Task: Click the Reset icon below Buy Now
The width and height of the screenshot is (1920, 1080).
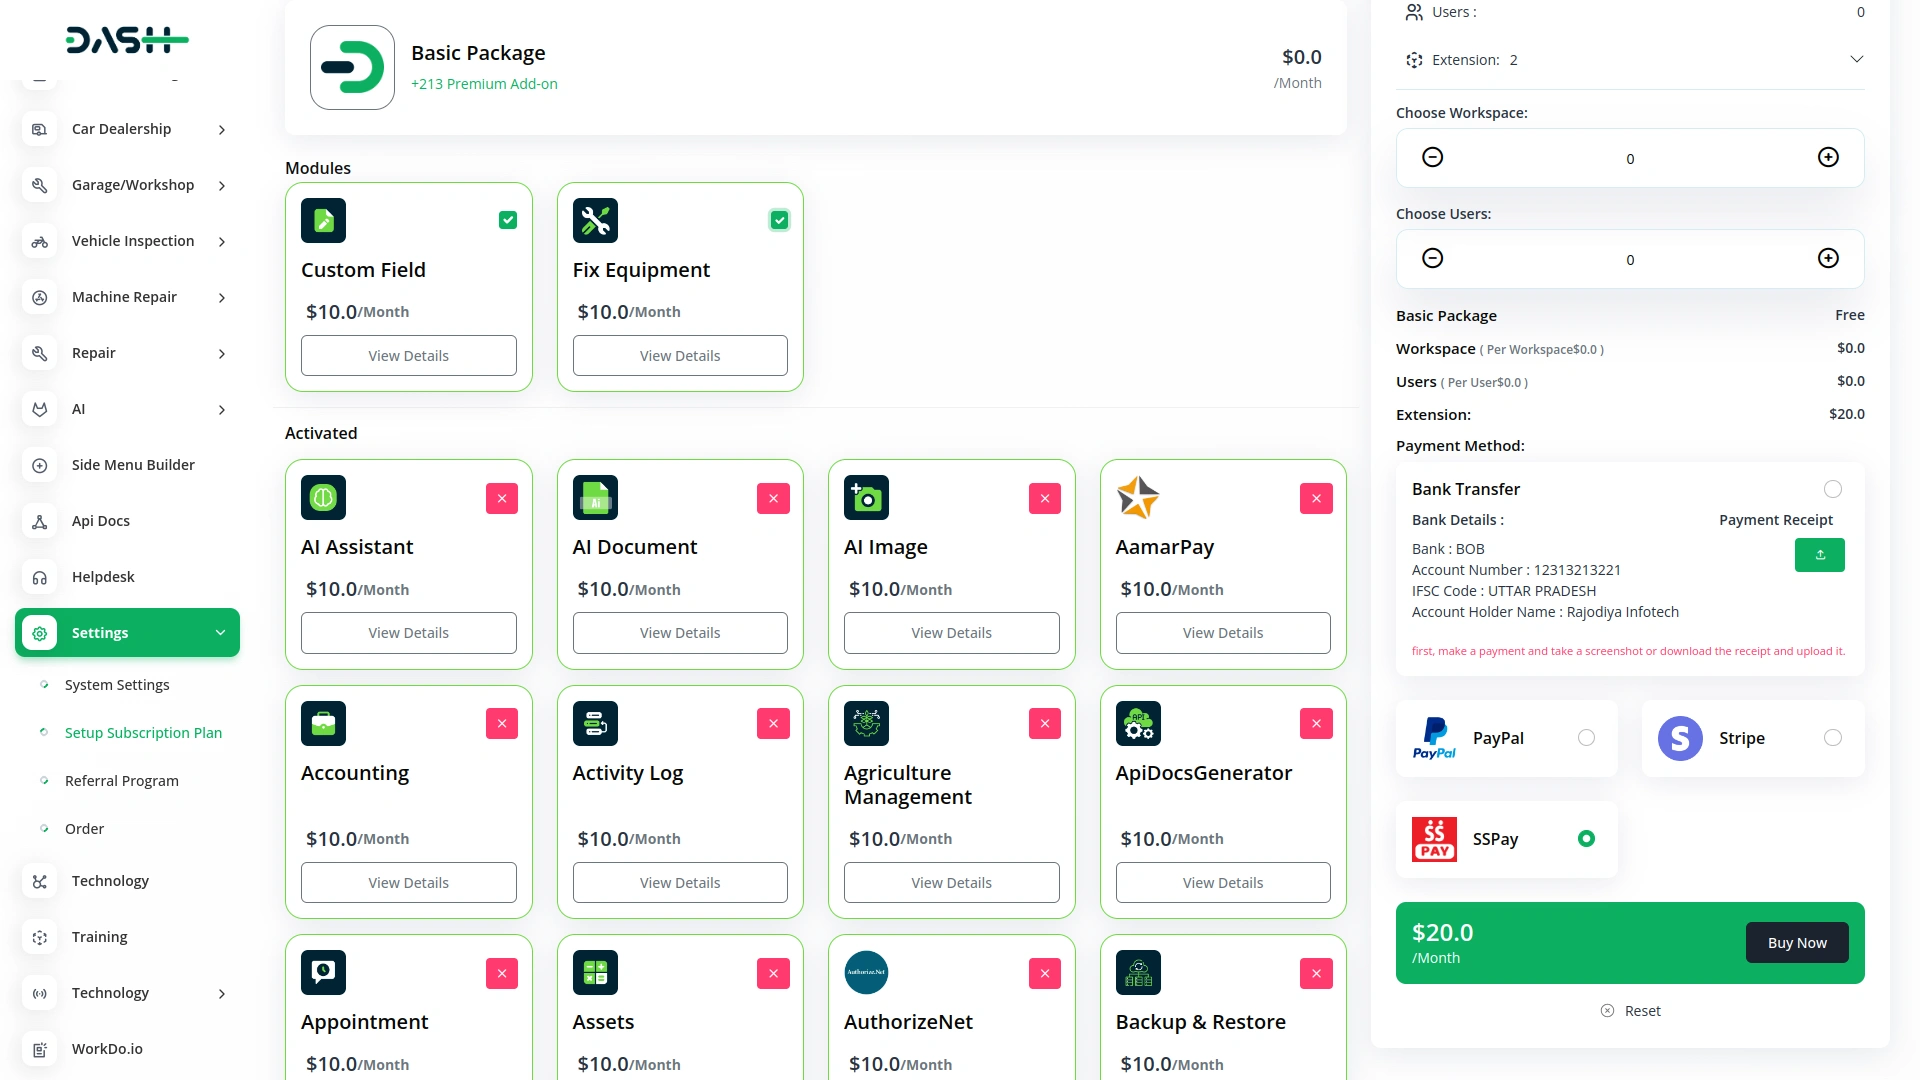Action: click(1607, 1011)
